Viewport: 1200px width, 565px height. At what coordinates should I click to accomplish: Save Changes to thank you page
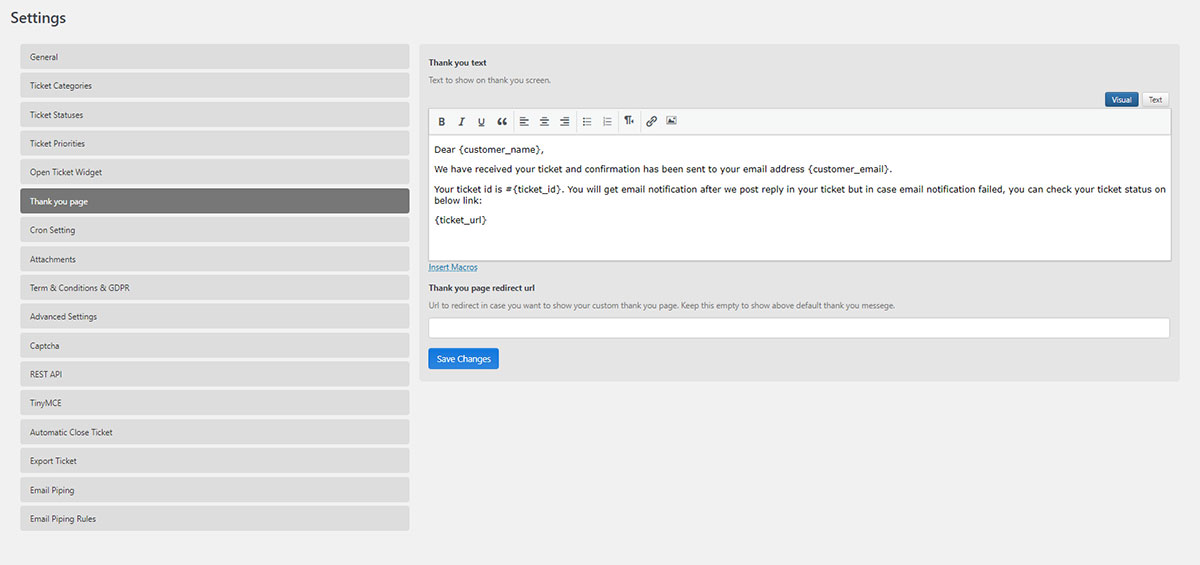pyautogui.click(x=463, y=359)
